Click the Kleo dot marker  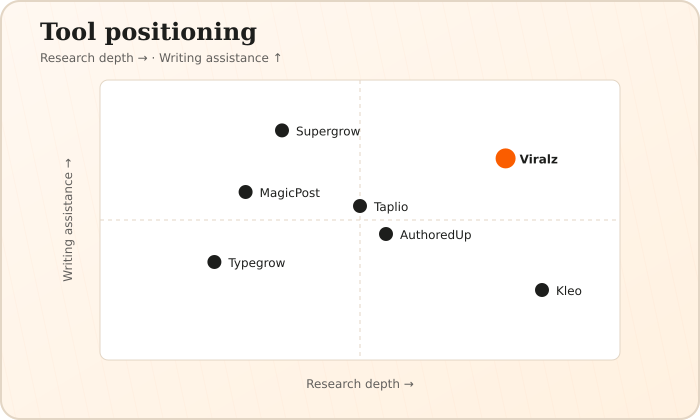pyautogui.click(x=542, y=290)
